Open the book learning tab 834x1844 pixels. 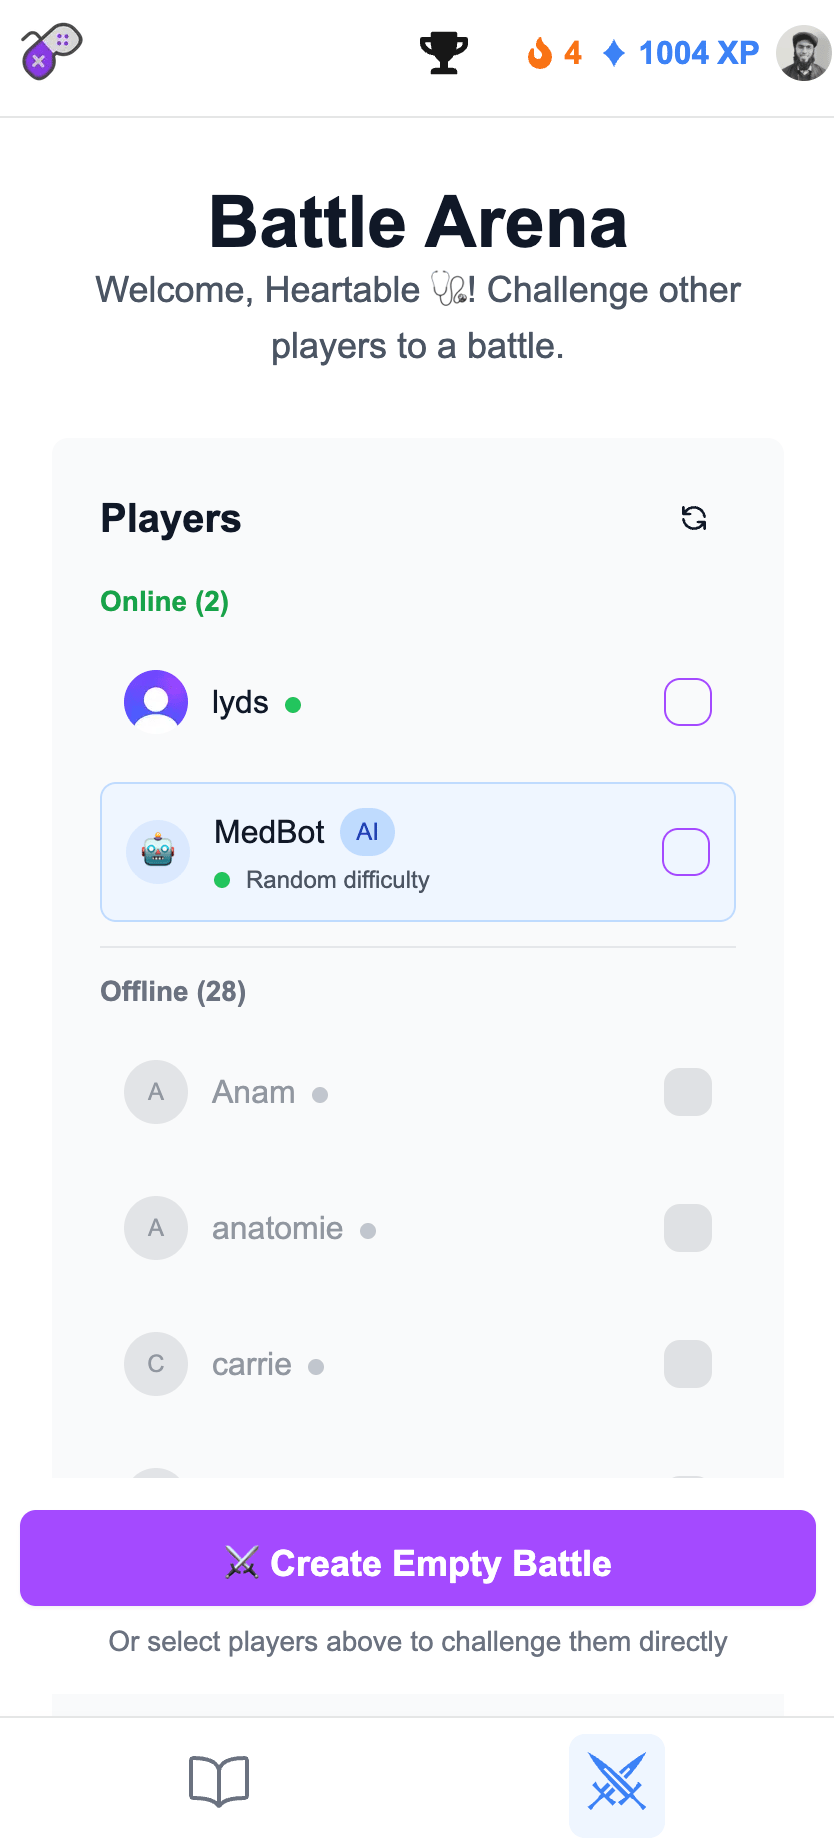point(219,1781)
